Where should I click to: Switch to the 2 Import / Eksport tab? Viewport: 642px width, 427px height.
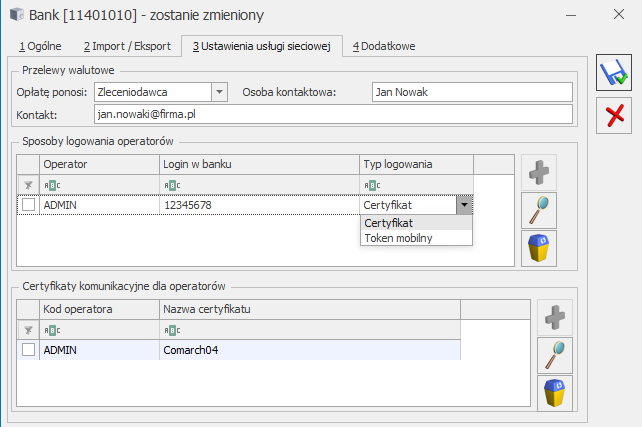[127, 46]
